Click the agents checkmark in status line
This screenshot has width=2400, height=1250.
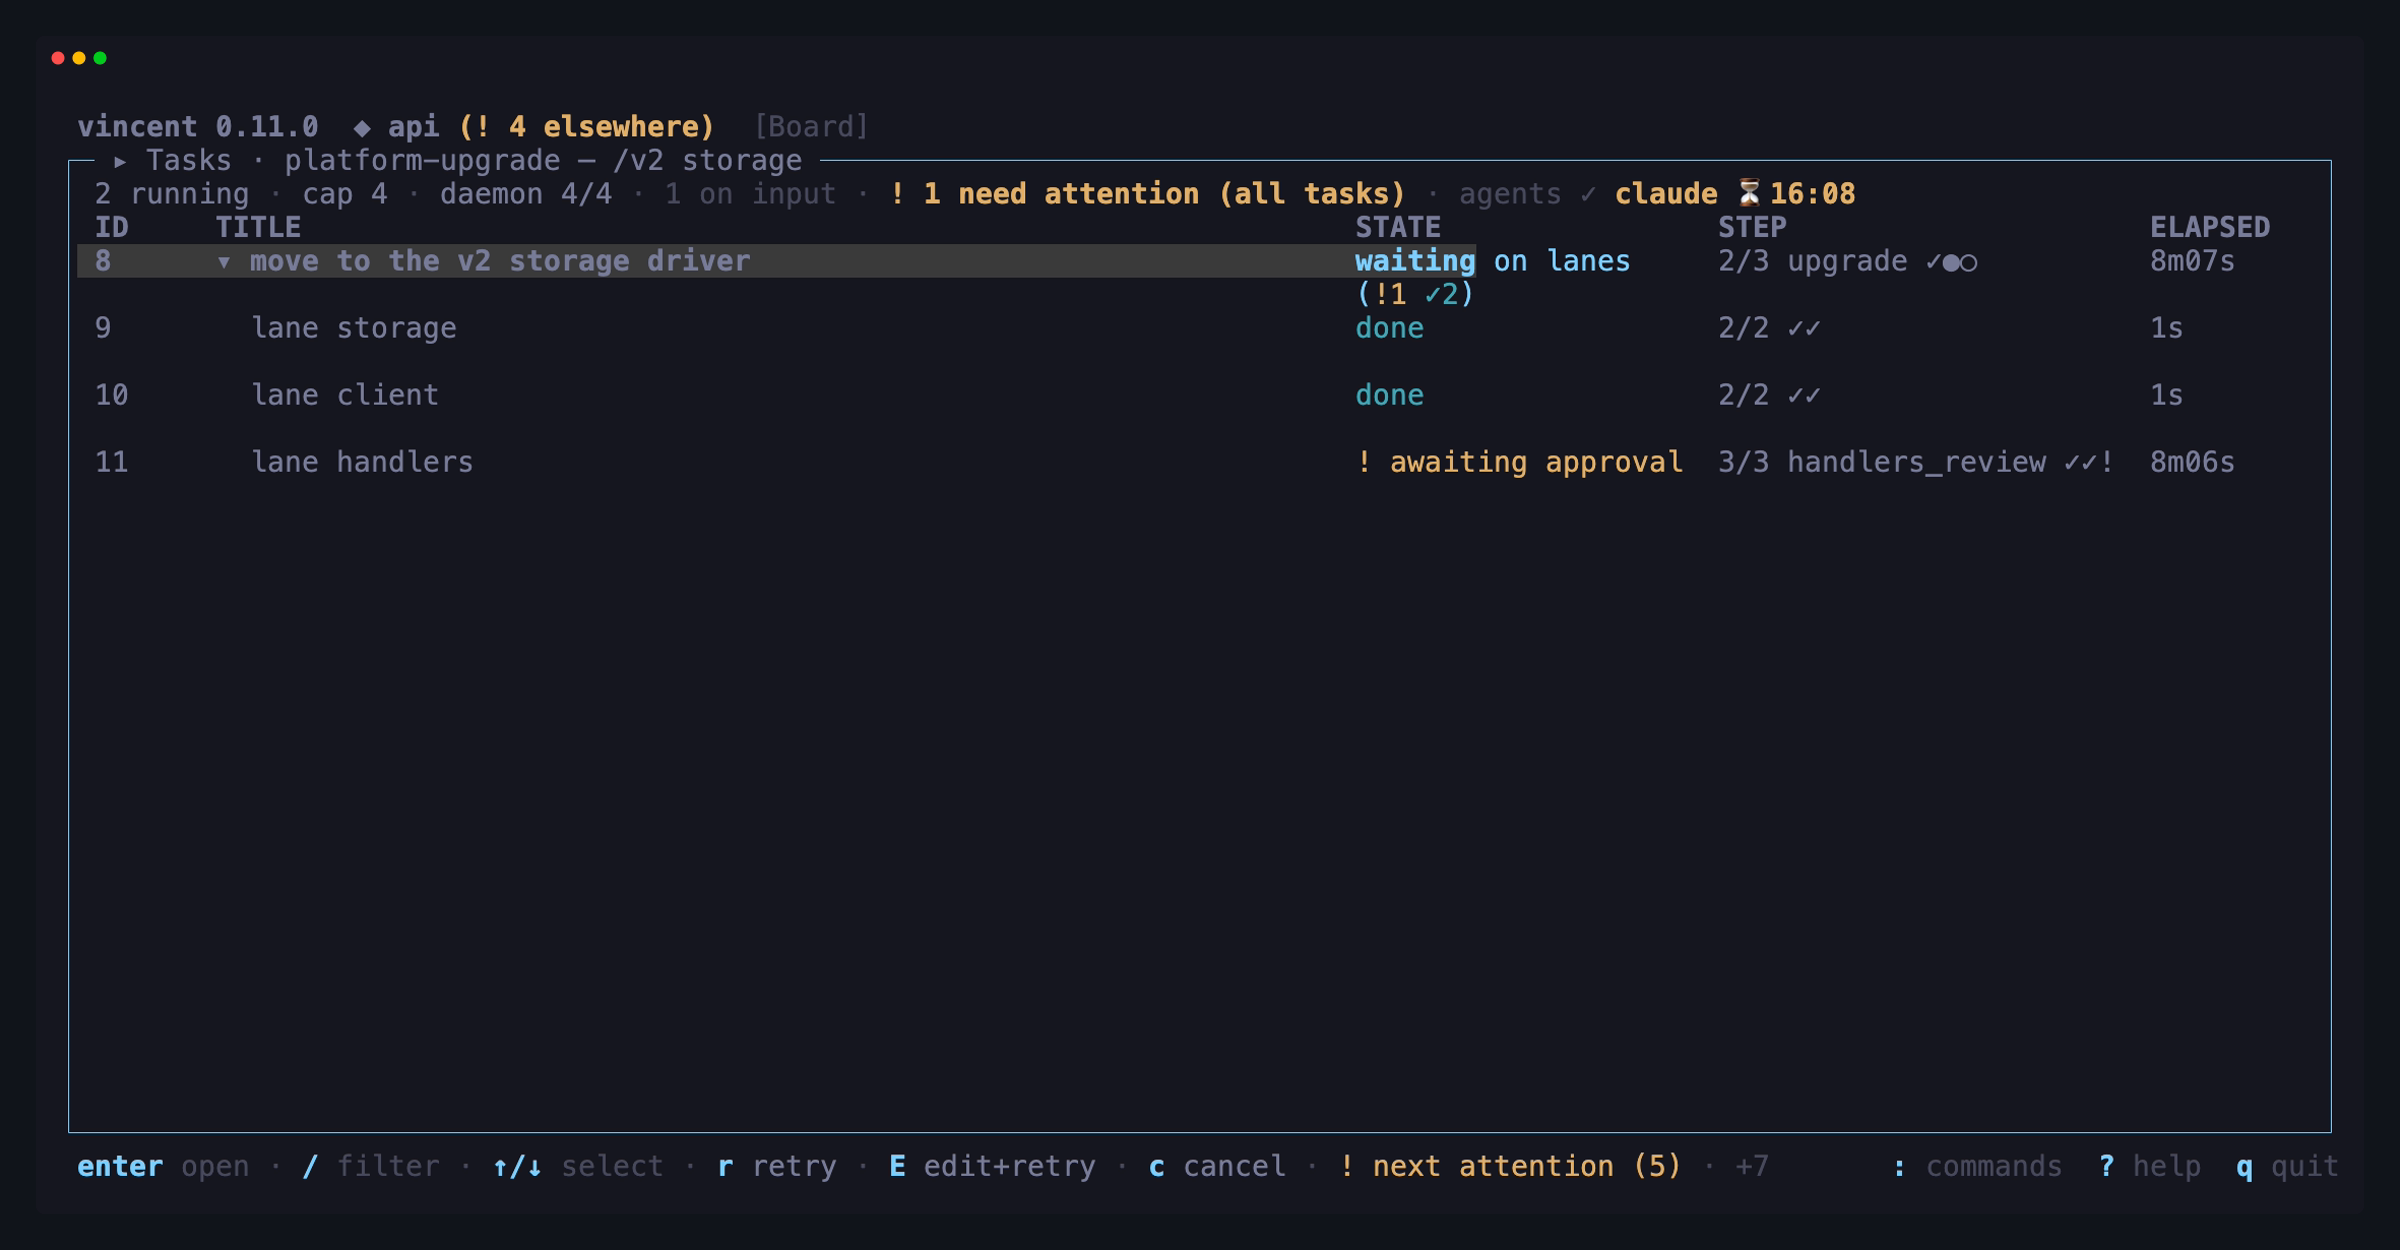coord(1588,195)
